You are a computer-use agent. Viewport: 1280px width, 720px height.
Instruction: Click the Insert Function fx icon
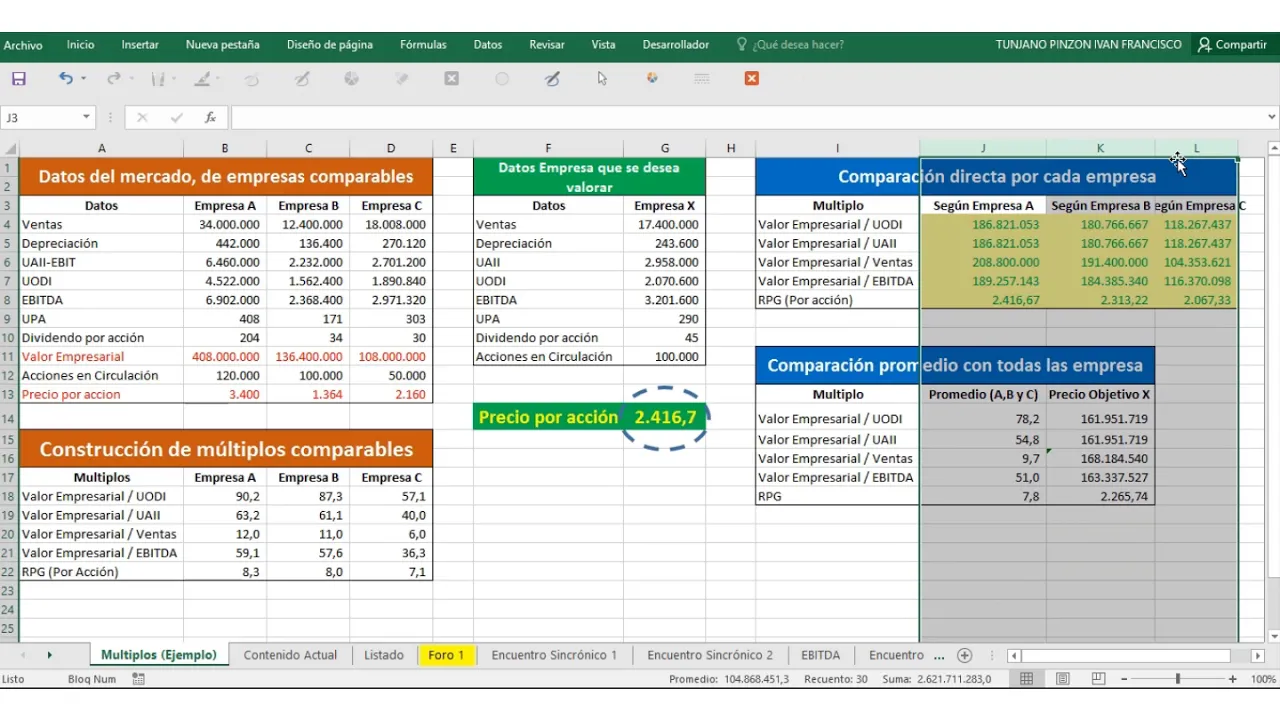tap(210, 117)
